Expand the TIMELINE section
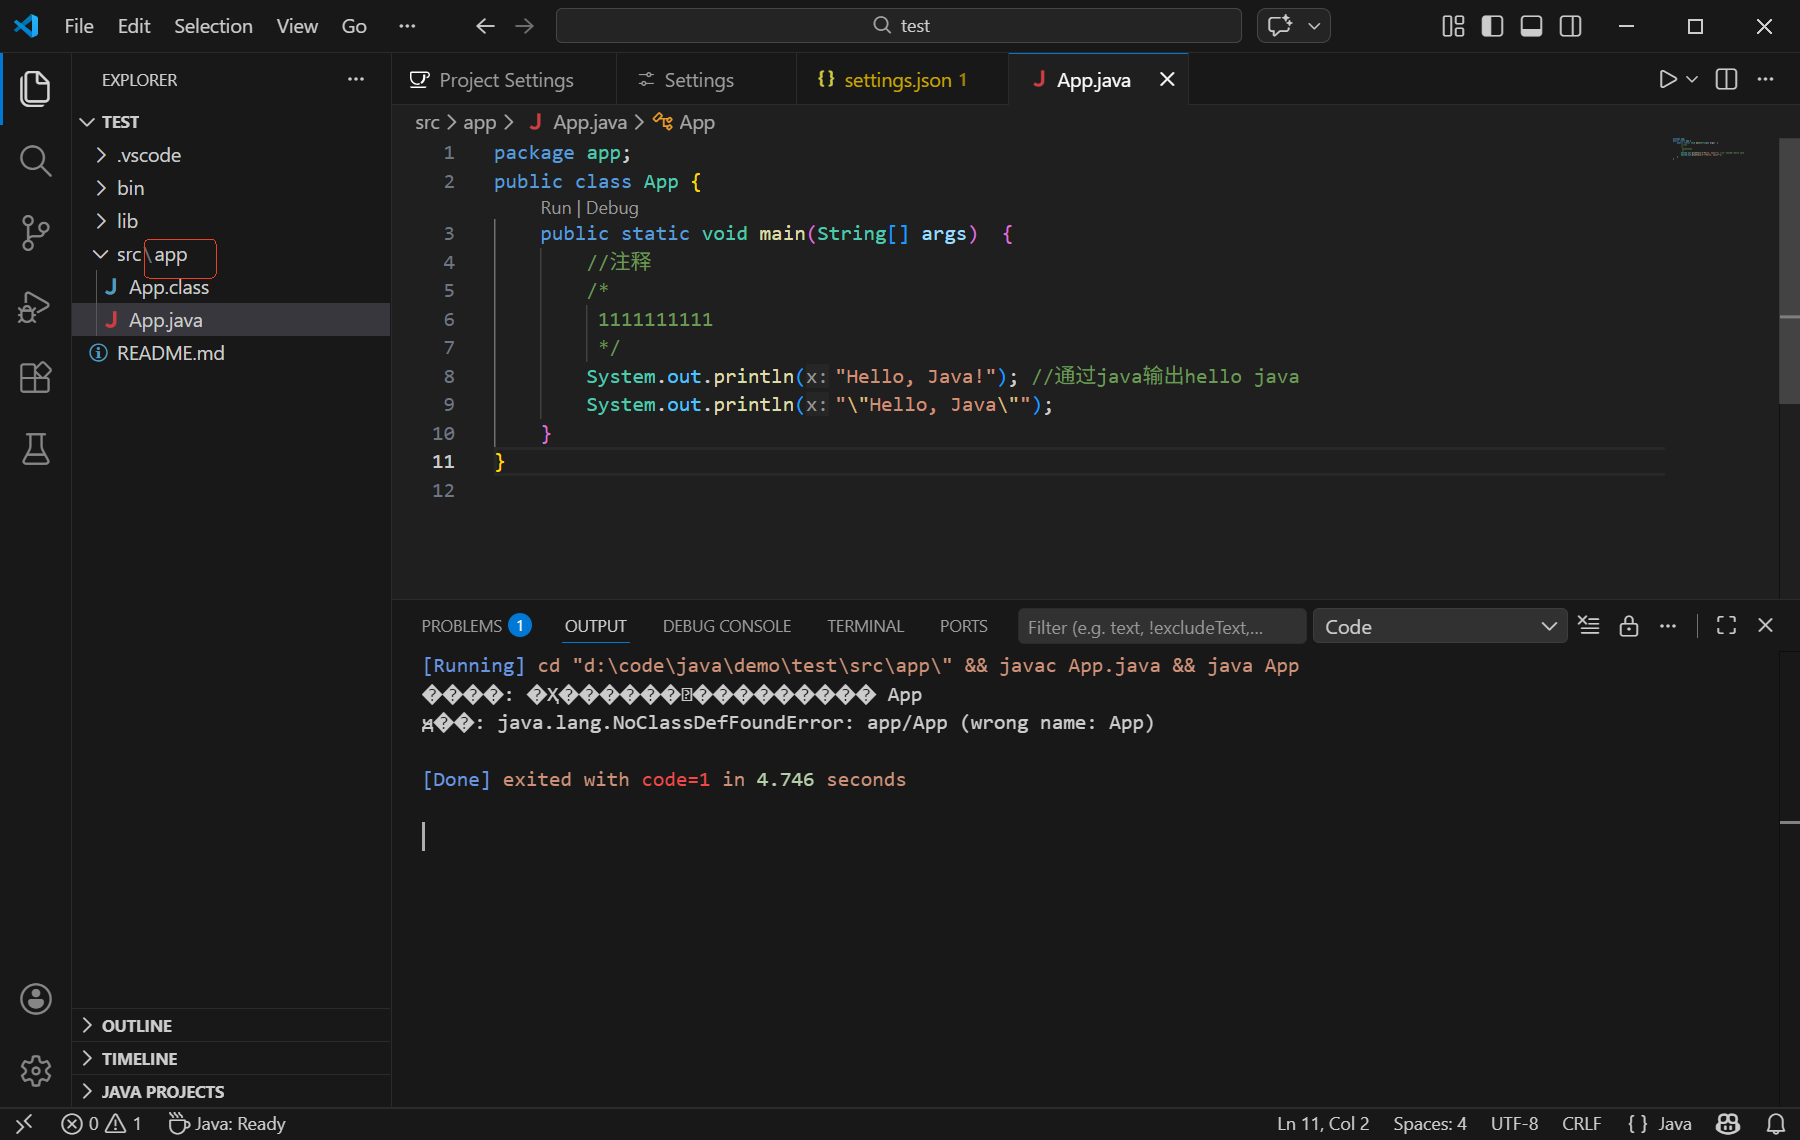The image size is (1800, 1140). pyautogui.click(x=231, y=1059)
